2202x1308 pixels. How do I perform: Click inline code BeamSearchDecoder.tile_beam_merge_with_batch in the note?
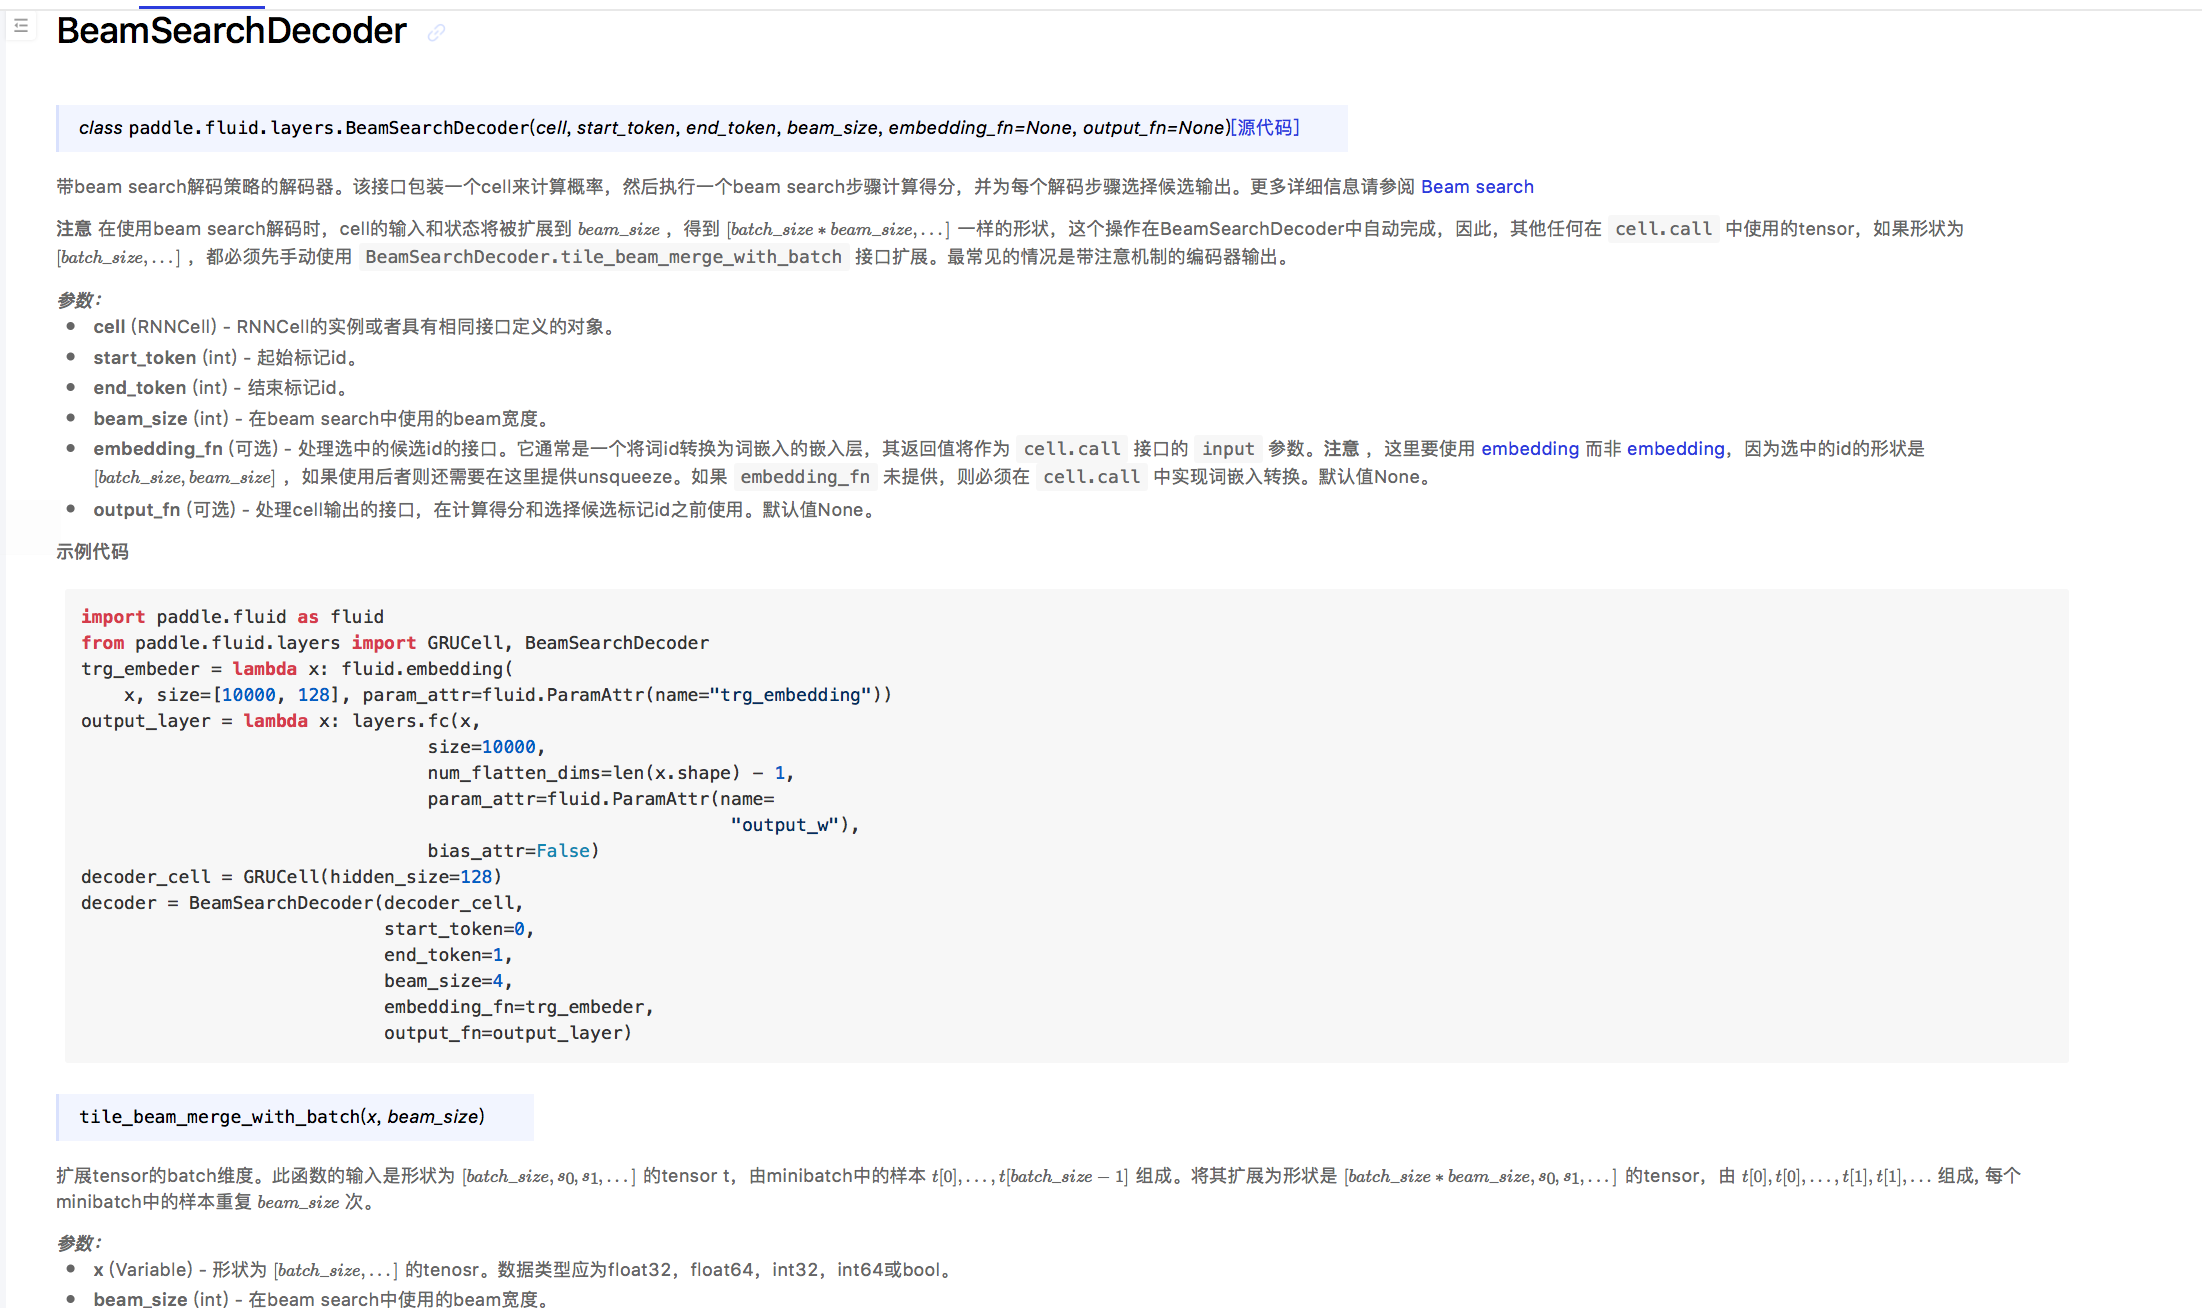coord(603,257)
